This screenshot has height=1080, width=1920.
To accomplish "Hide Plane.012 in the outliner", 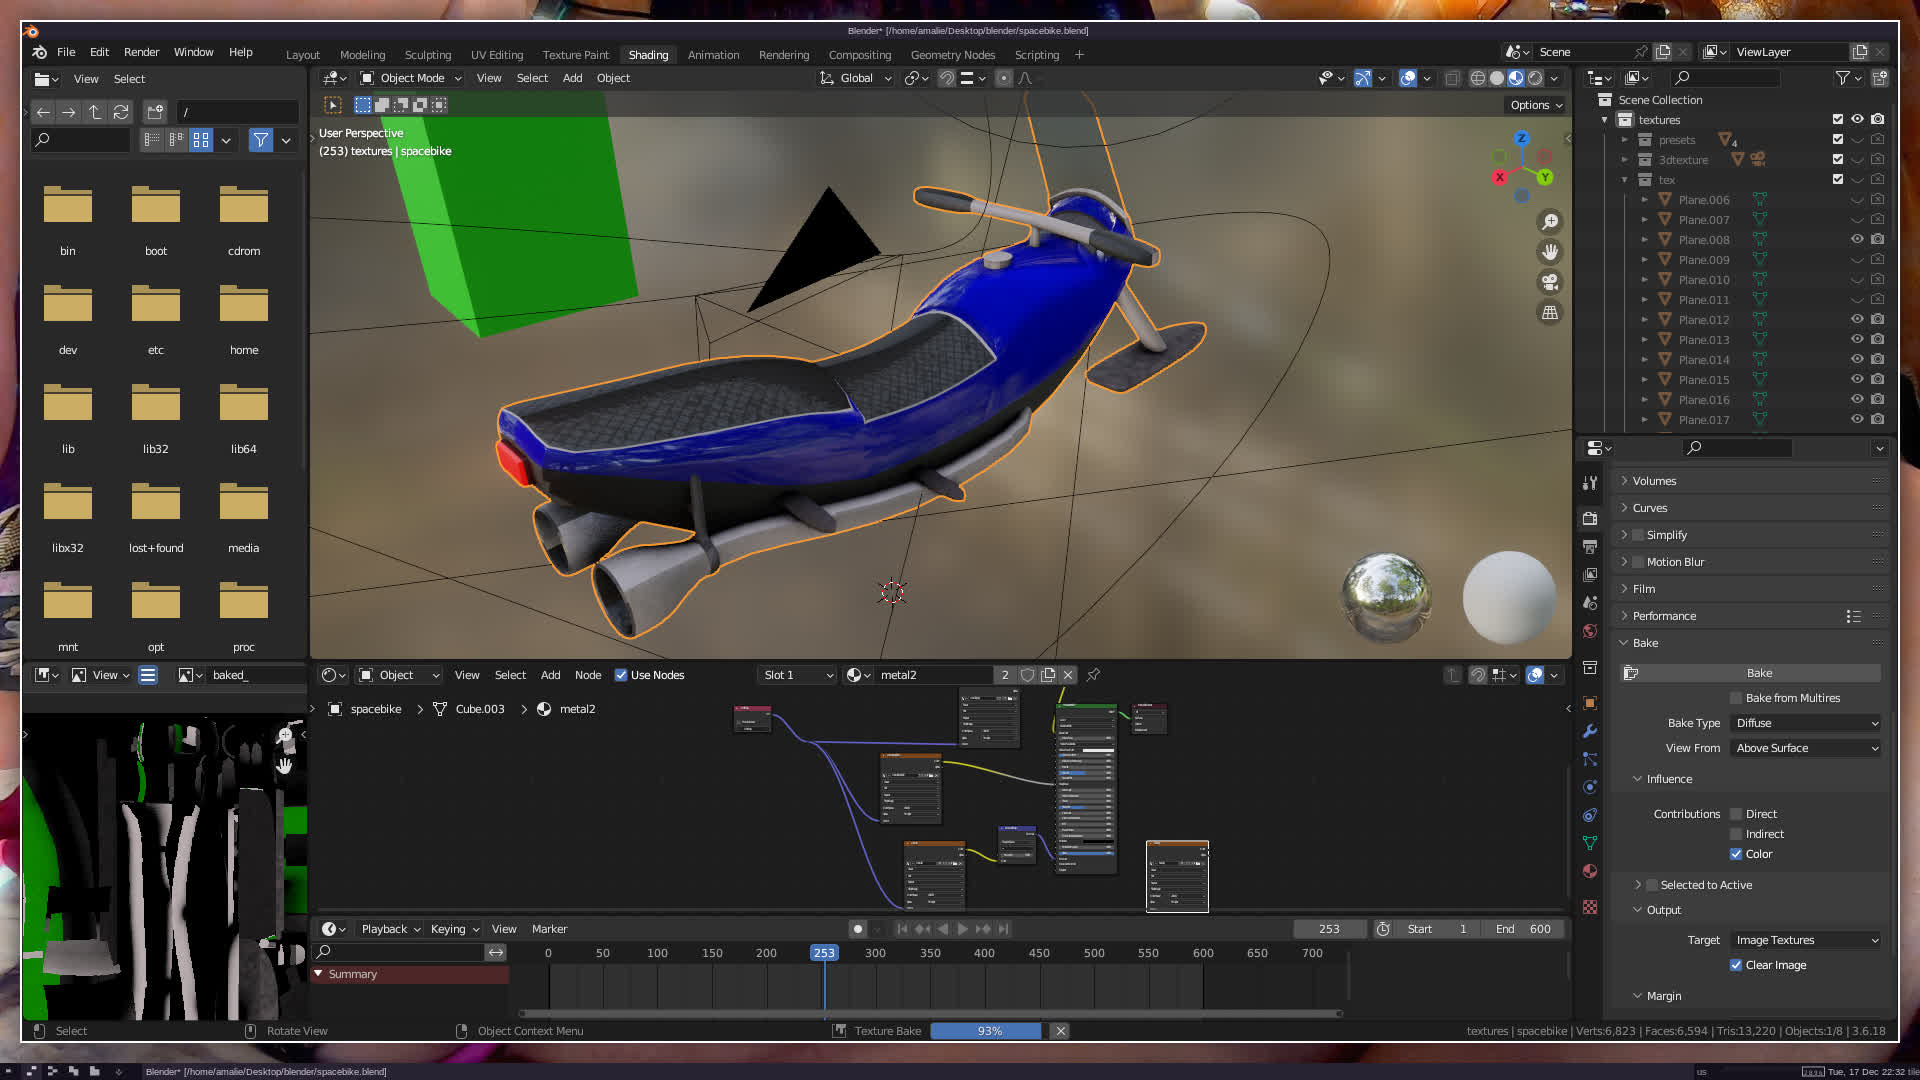I will coord(1857,320).
